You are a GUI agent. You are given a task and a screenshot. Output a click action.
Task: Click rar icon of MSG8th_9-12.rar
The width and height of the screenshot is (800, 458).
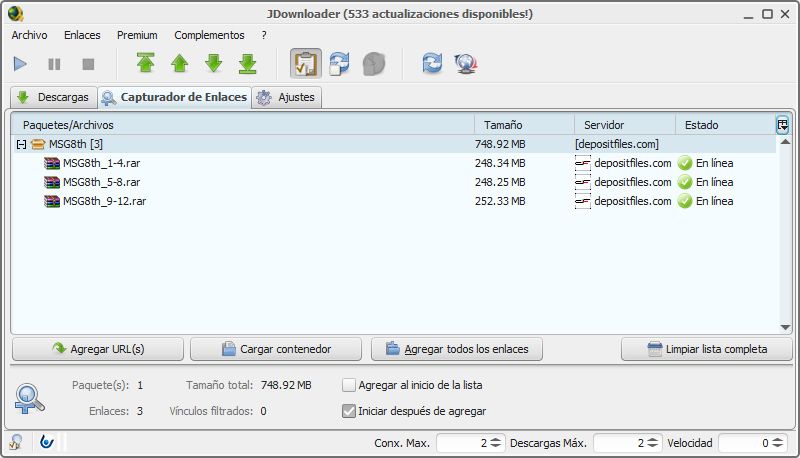click(x=52, y=201)
